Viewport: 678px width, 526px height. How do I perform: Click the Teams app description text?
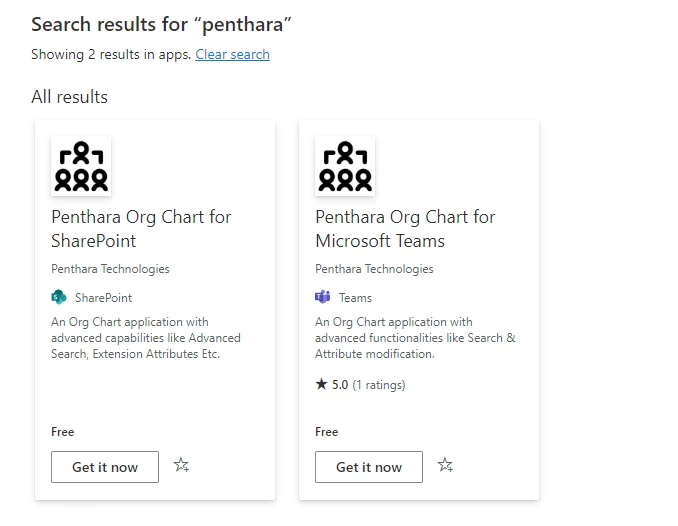point(415,338)
